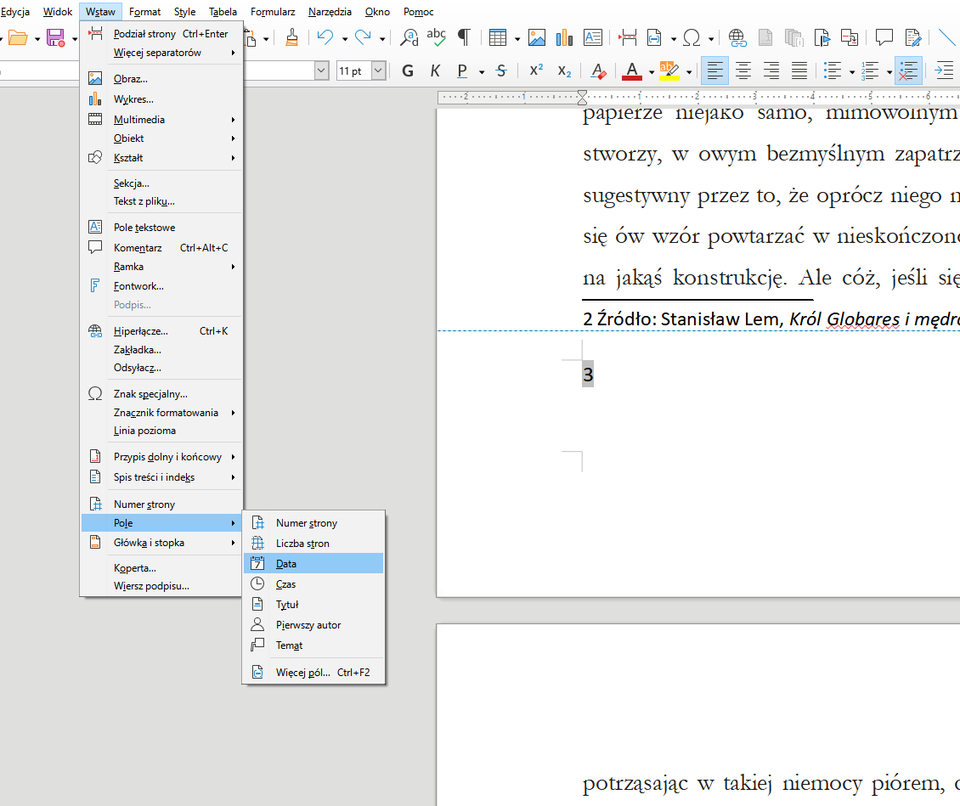Screen dimensions: 960x806
Task: Insert a chart via the toolbar icon
Action: coord(564,37)
